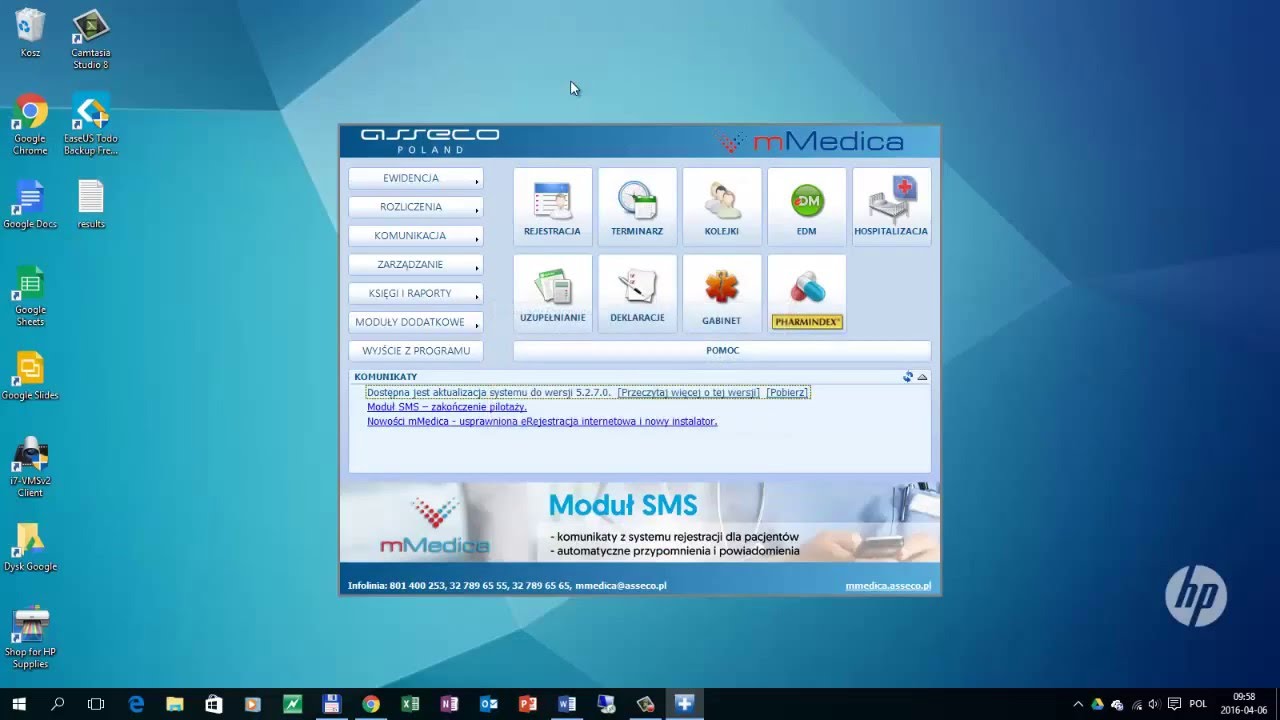Open the Gabinet module
Viewport: 1280px width, 720px height.
(721, 293)
